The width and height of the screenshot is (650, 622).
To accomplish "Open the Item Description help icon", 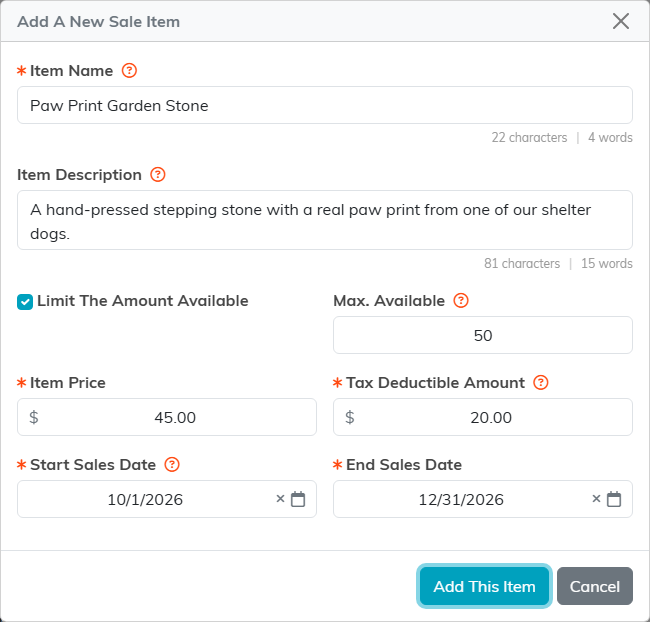I will [158, 175].
